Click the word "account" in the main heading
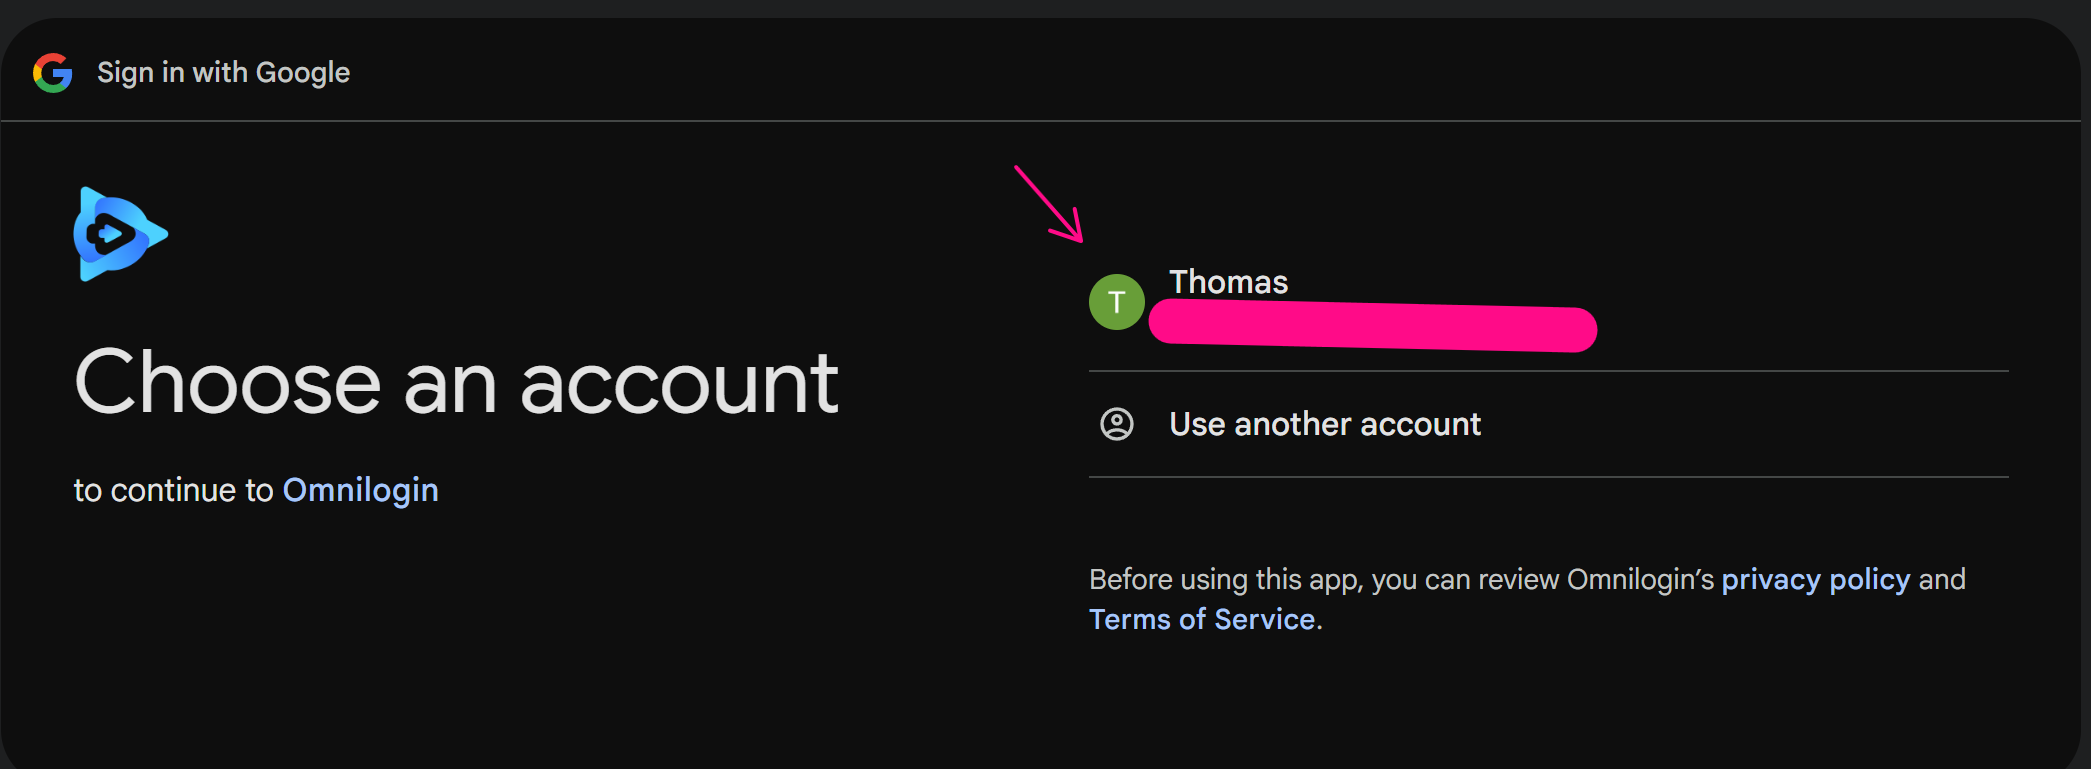Image resolution: width=2091 pixels, height=769 pixels. [x=679, y=382]
